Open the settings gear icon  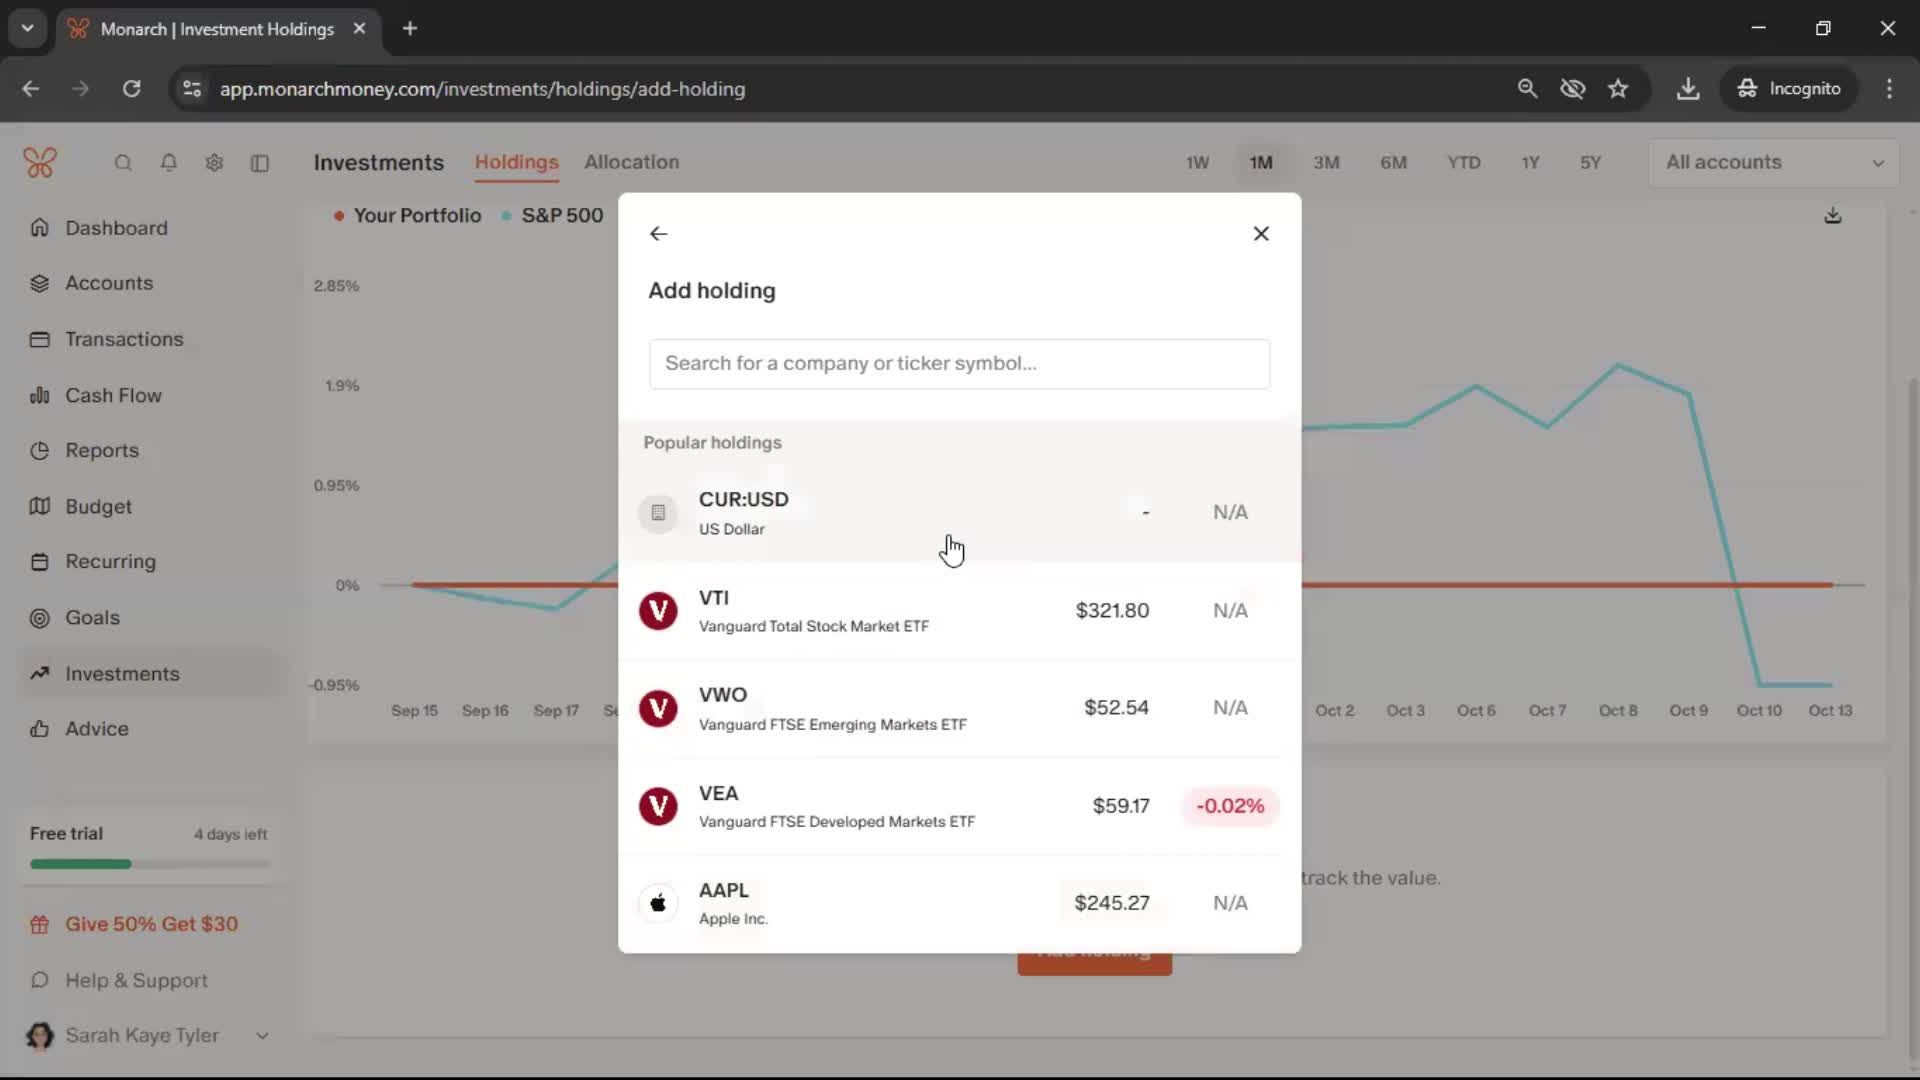click(x=214, y=163)
